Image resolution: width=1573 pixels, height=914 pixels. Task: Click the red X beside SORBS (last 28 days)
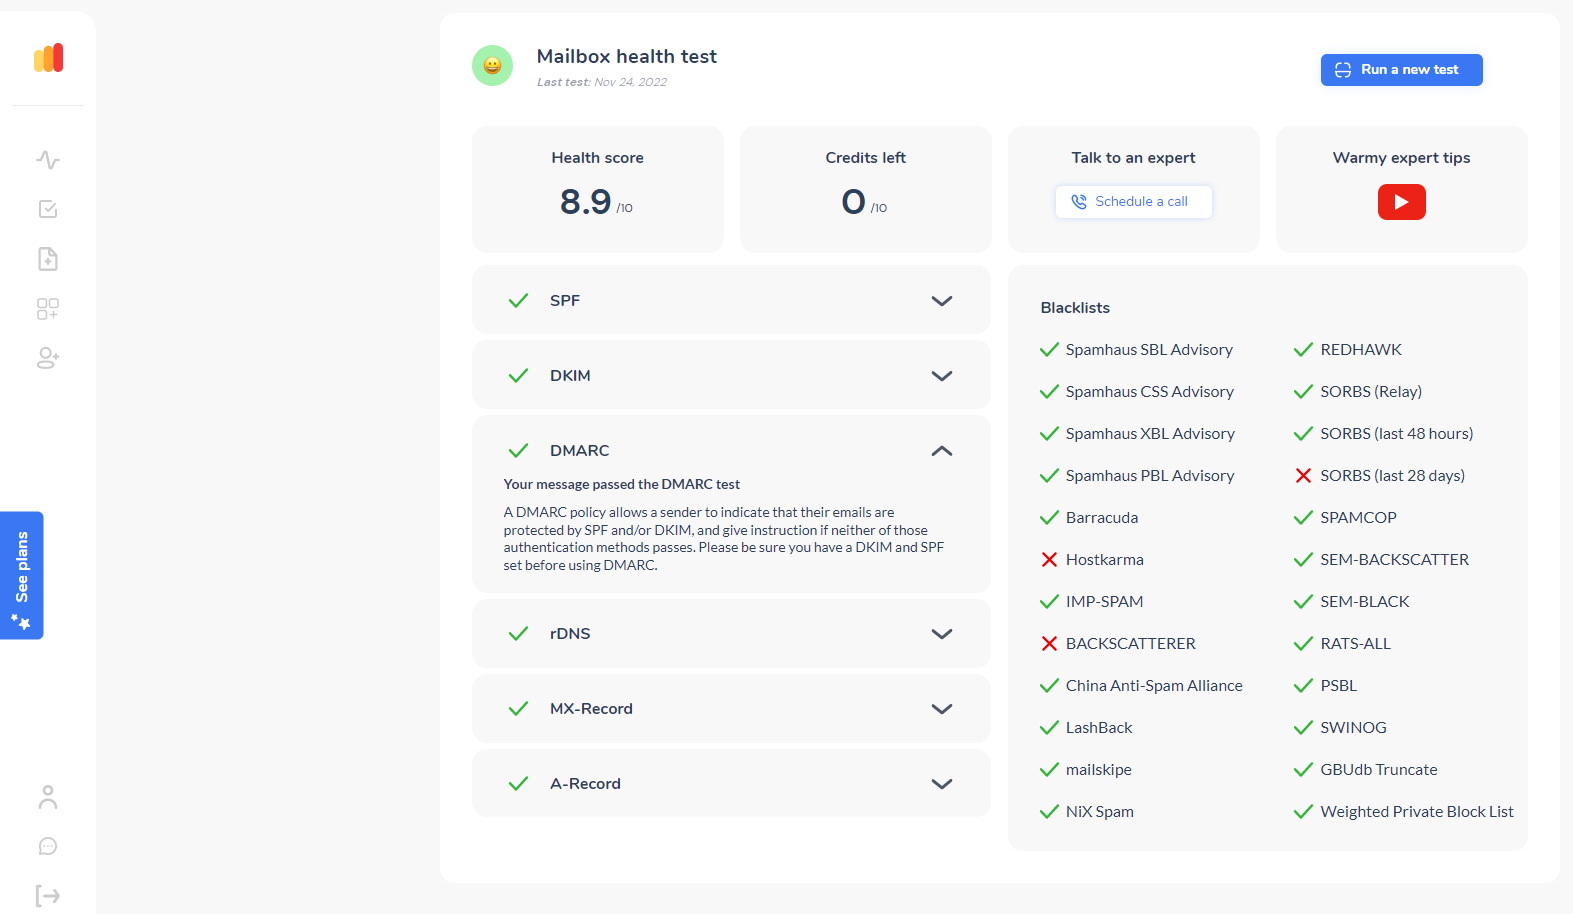[x=1303, y=475]
